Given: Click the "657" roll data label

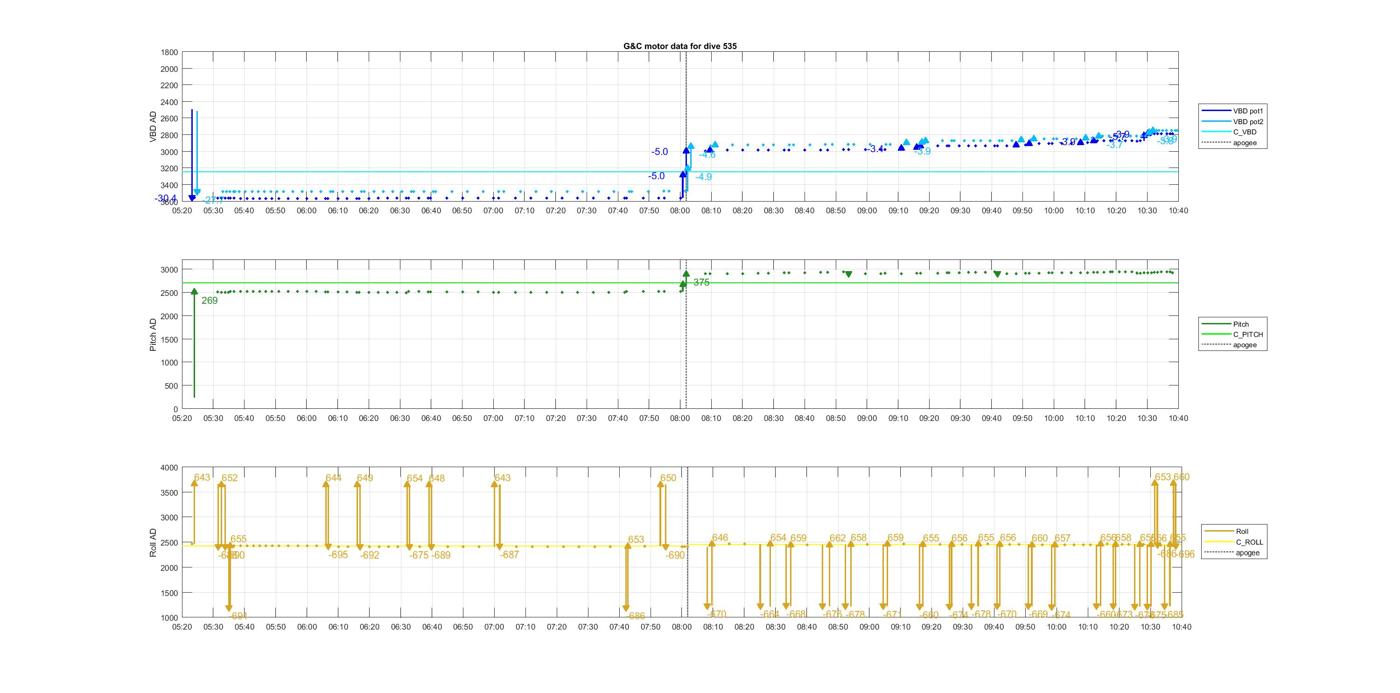Looking at the screenshot, I should (1062, 538).
